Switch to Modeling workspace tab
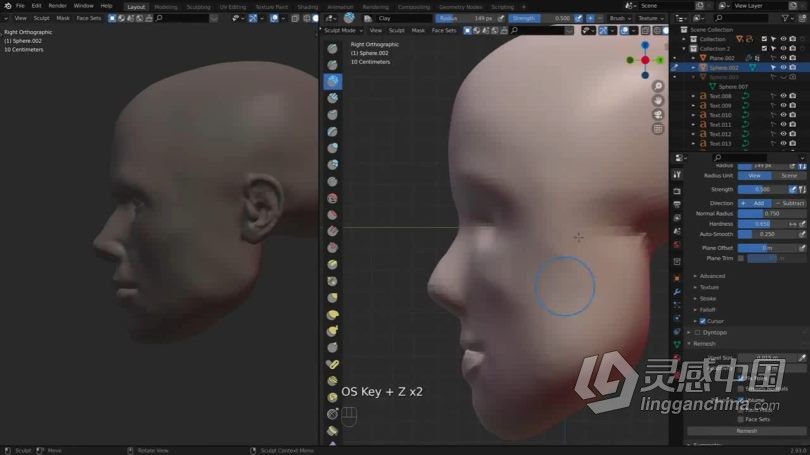810x455 pixels. (166, 7)
